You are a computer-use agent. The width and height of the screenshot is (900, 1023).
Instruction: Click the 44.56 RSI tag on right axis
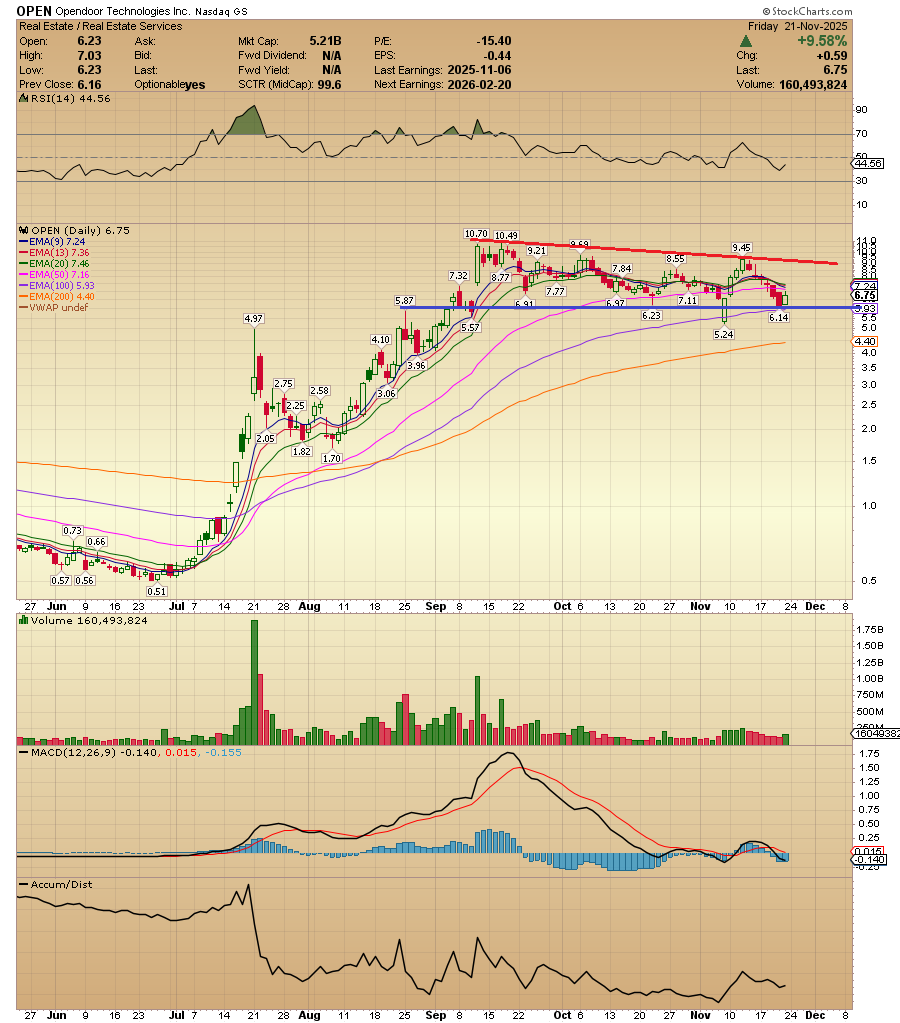869,163
